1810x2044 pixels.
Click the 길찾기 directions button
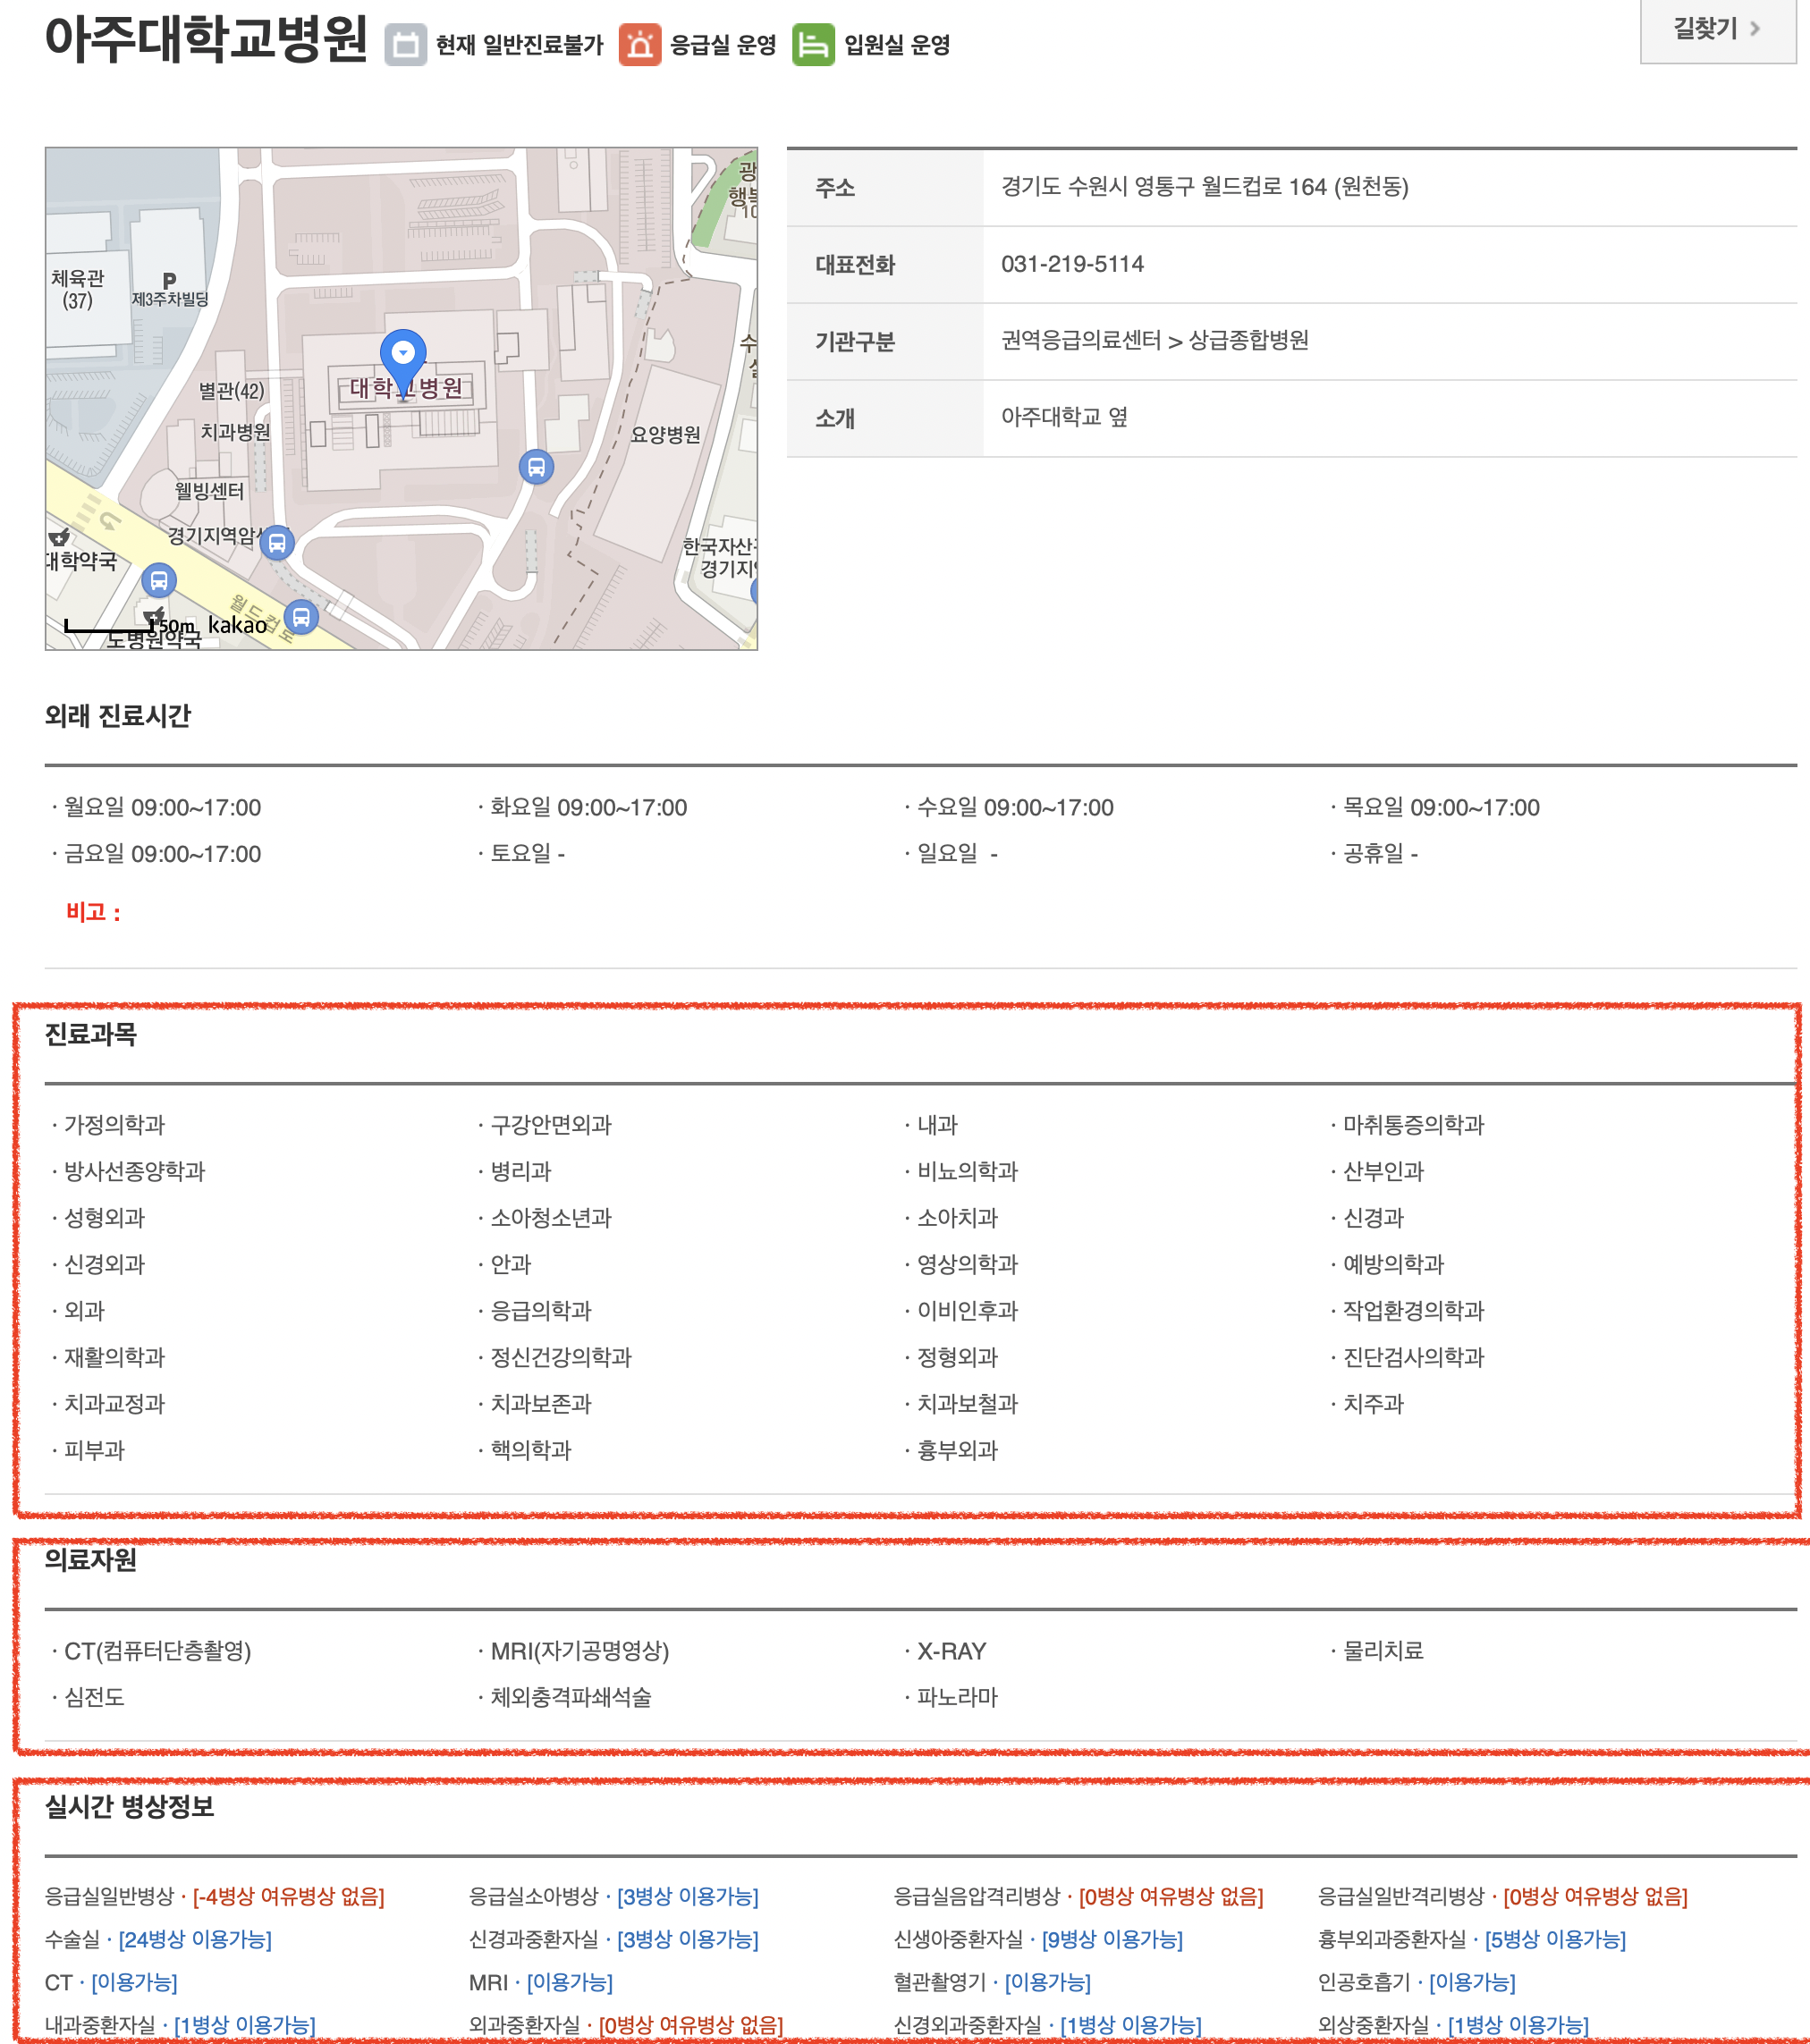click(1716, 29)
